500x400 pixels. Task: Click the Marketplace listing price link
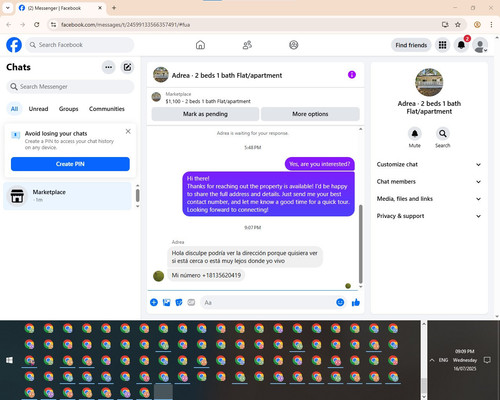(x=208, y=101)
